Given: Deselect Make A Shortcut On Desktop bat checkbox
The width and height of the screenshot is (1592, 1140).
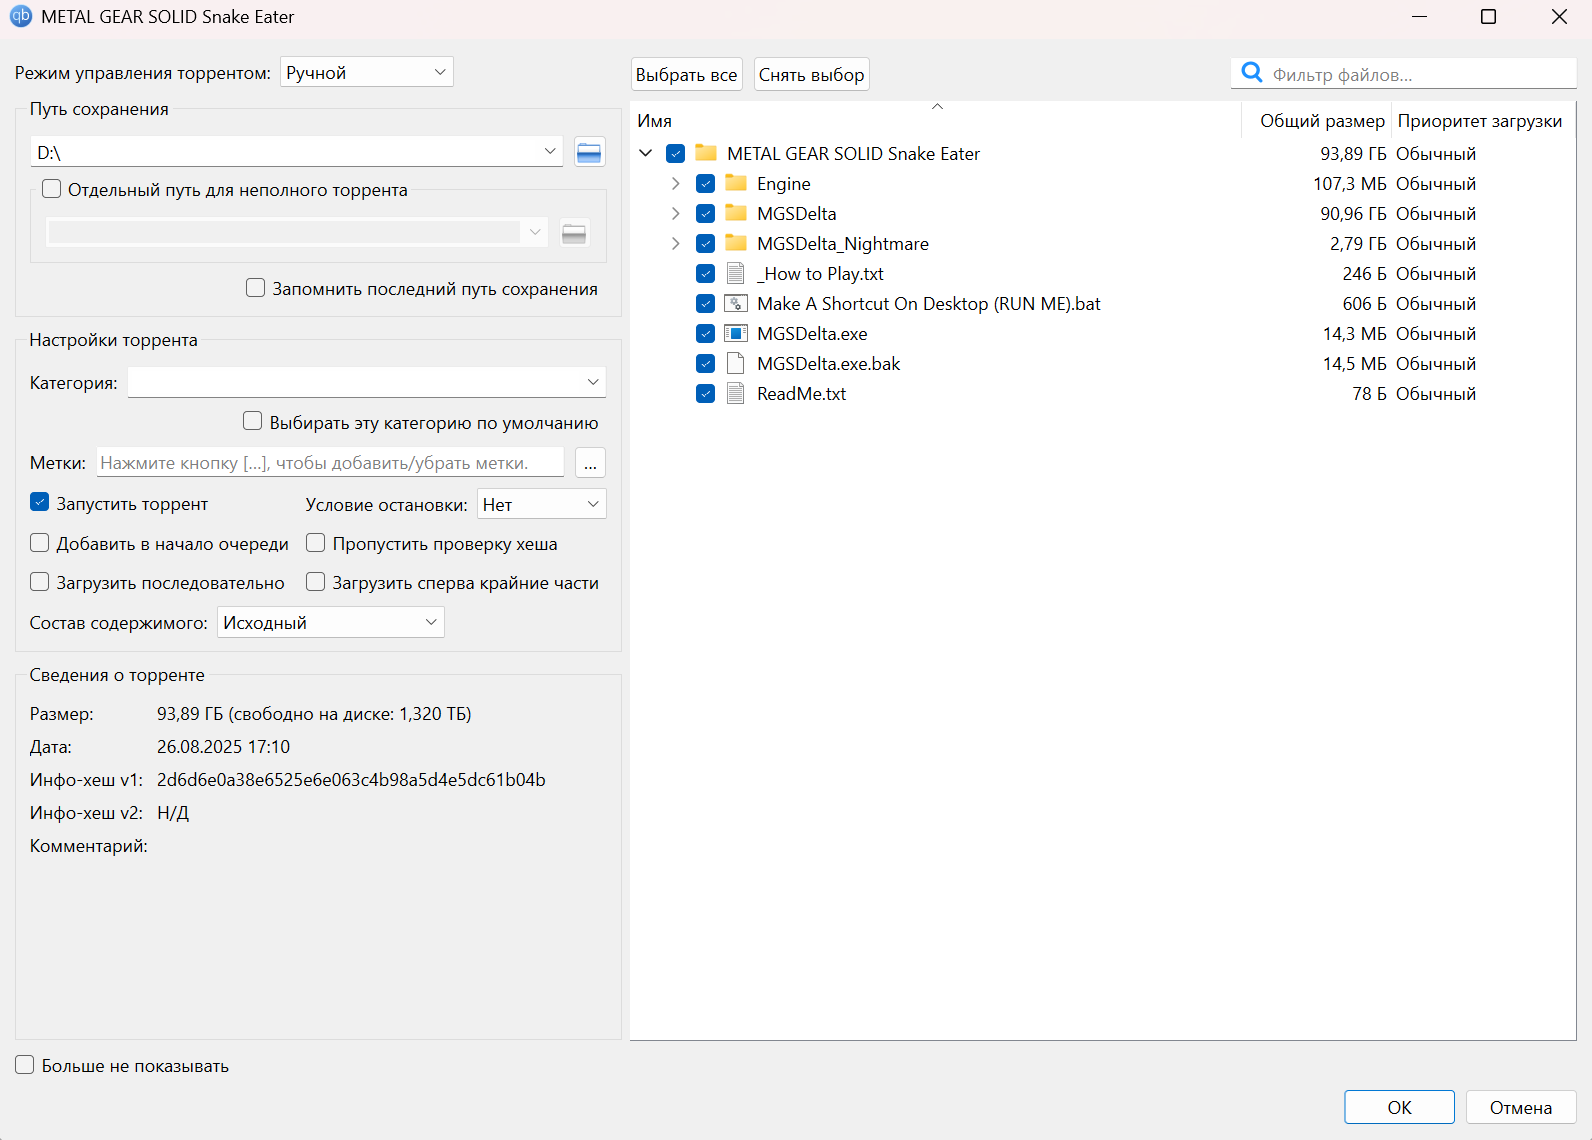Looking at the screenshot, I should coord(706,304).
